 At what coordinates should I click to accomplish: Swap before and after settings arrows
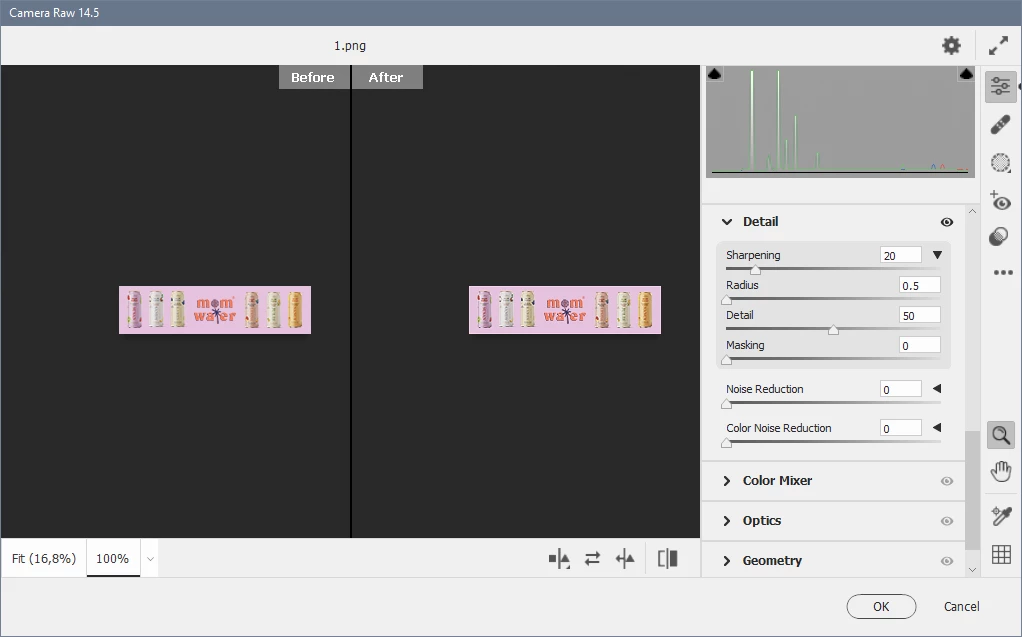[592, 559]
